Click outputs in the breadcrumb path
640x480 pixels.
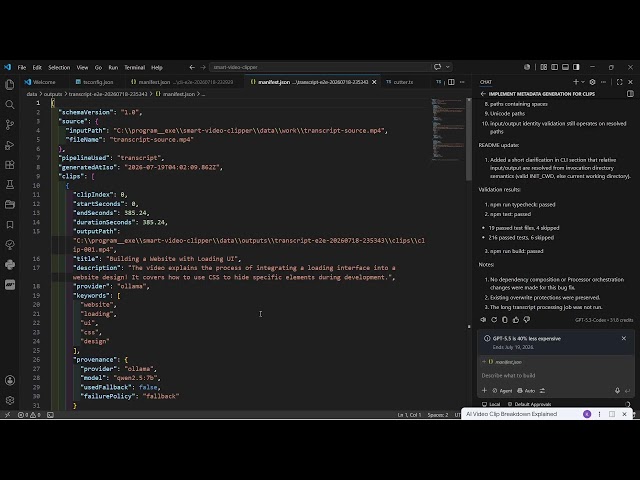coord(53,94)
